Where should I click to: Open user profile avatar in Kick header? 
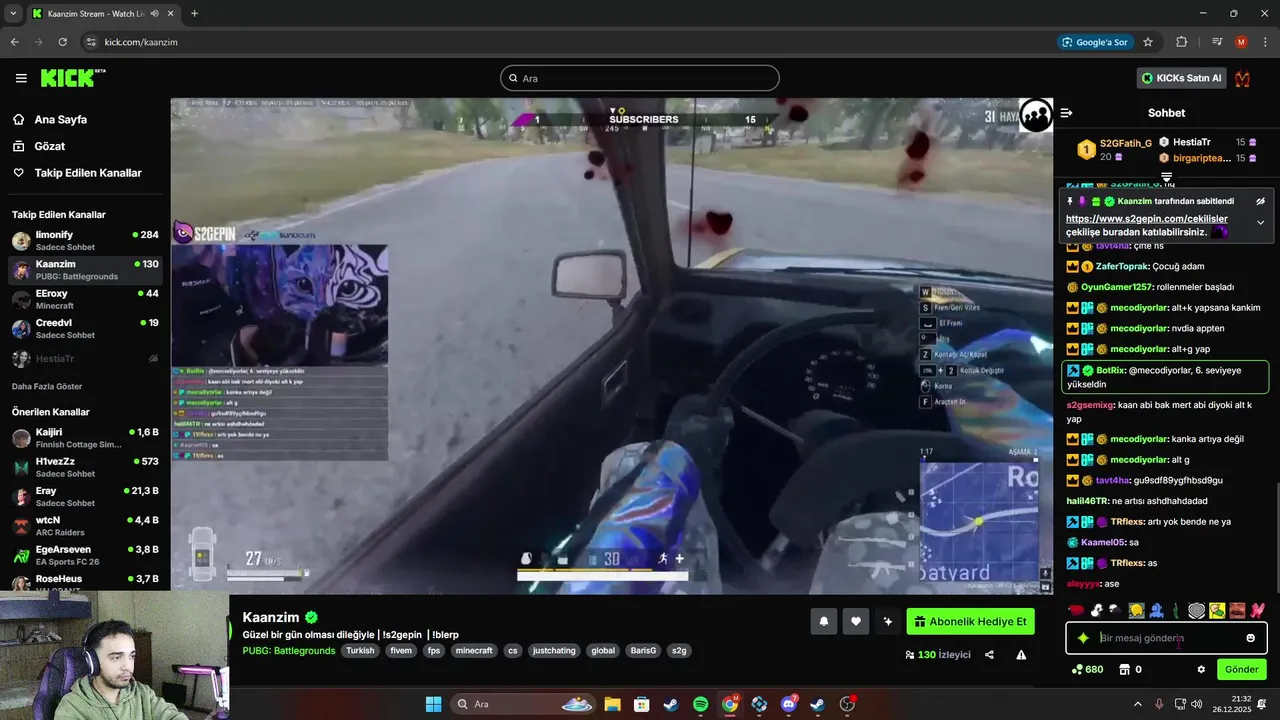coord(1243,78)
